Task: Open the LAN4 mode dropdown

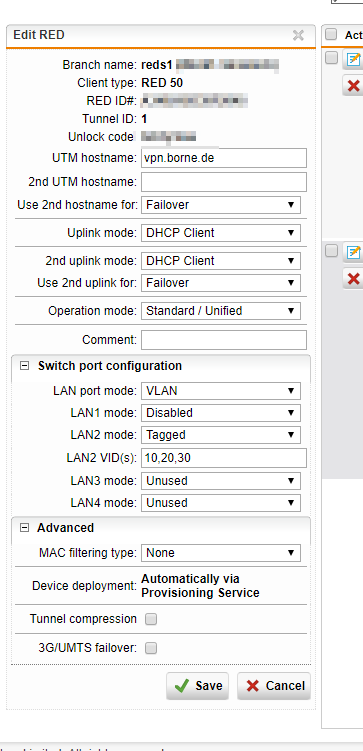Action: (x=221, y=503)
